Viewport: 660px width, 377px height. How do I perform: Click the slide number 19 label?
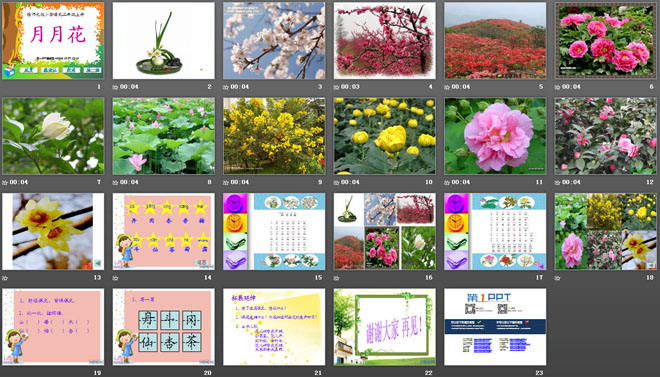coord(97,373)
